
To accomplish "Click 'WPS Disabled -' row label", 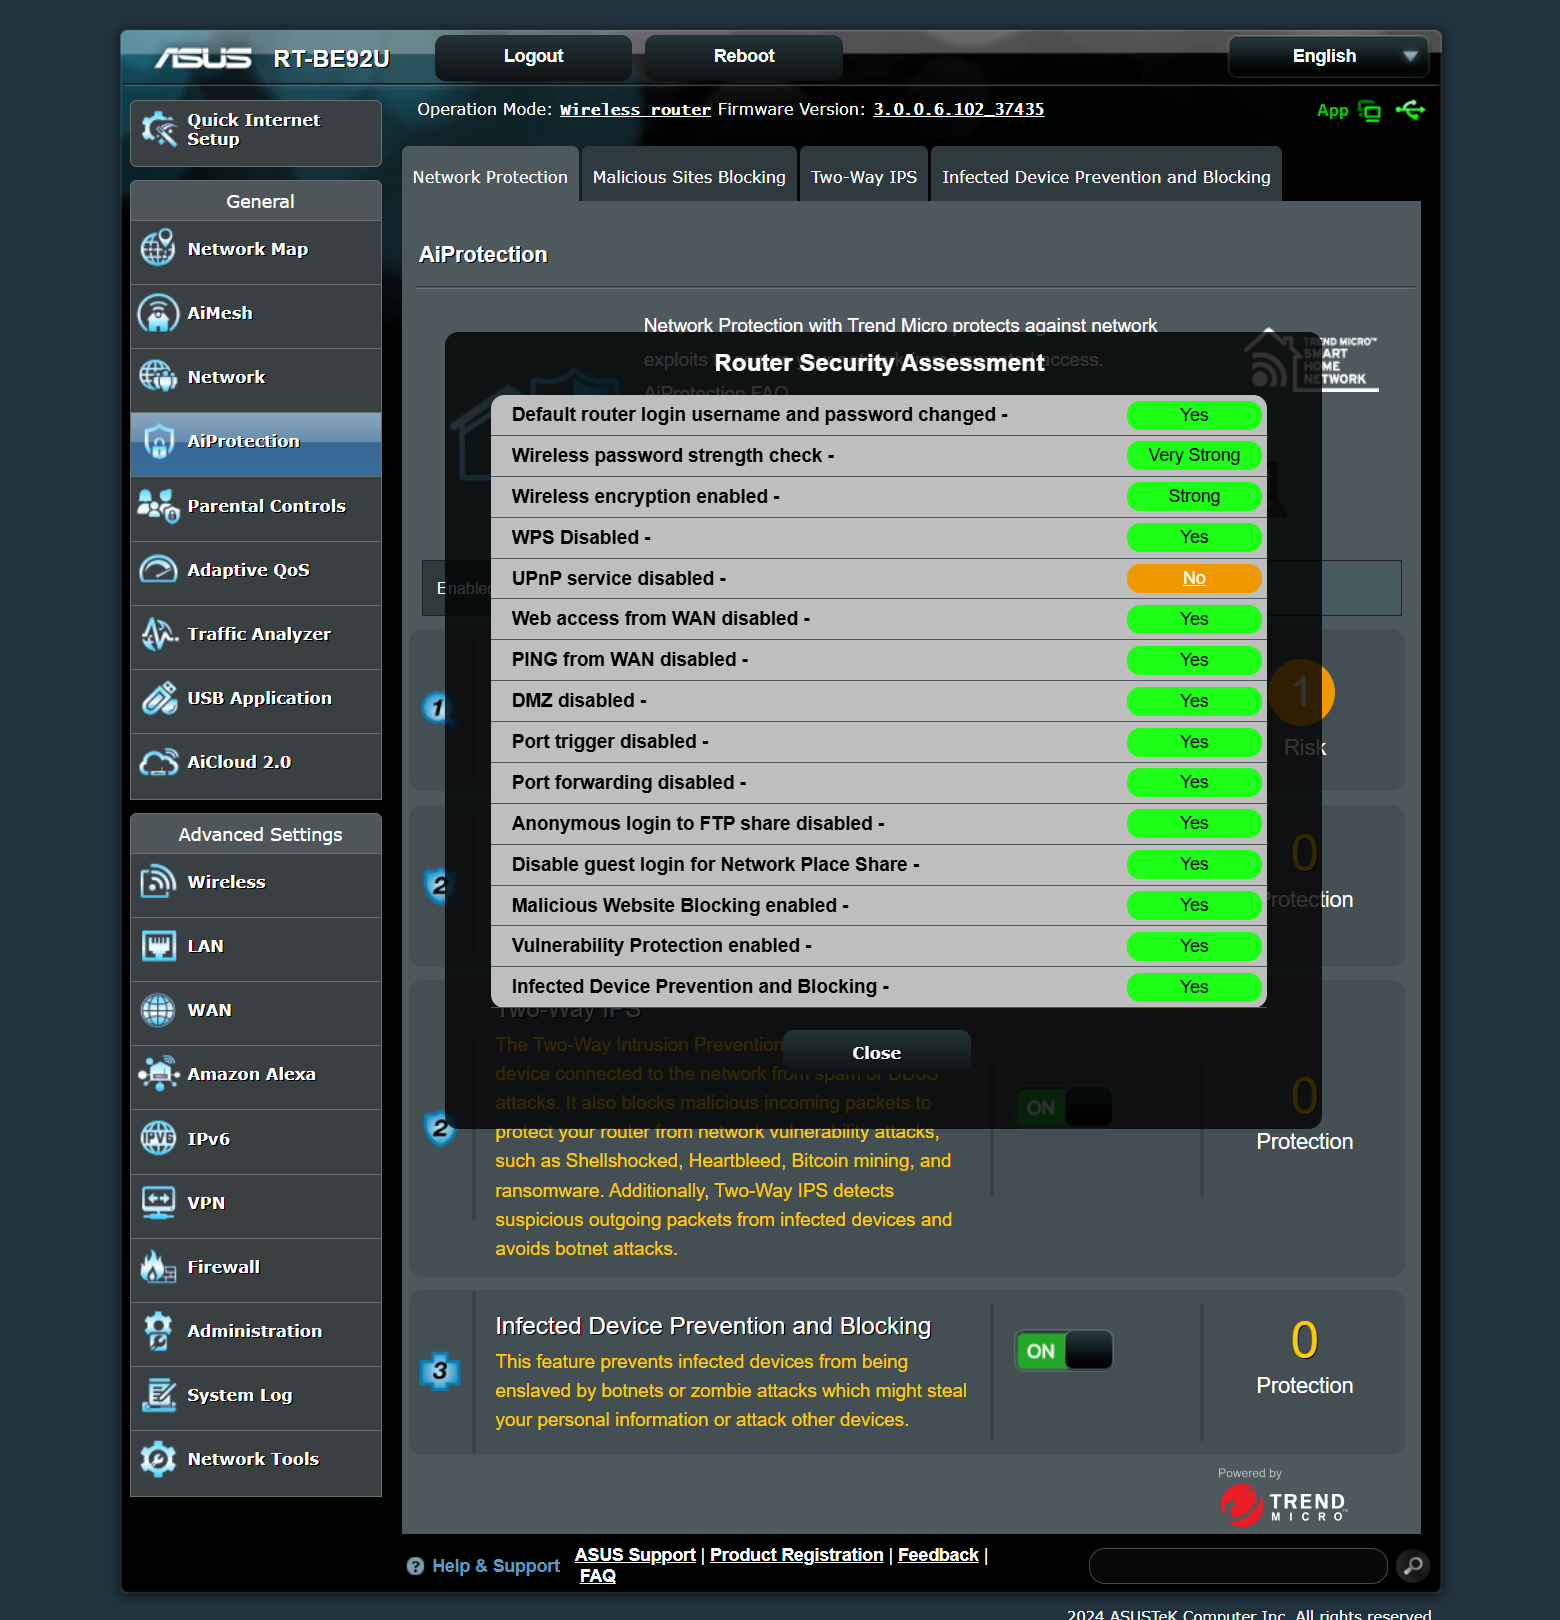I will coord(581,538).
